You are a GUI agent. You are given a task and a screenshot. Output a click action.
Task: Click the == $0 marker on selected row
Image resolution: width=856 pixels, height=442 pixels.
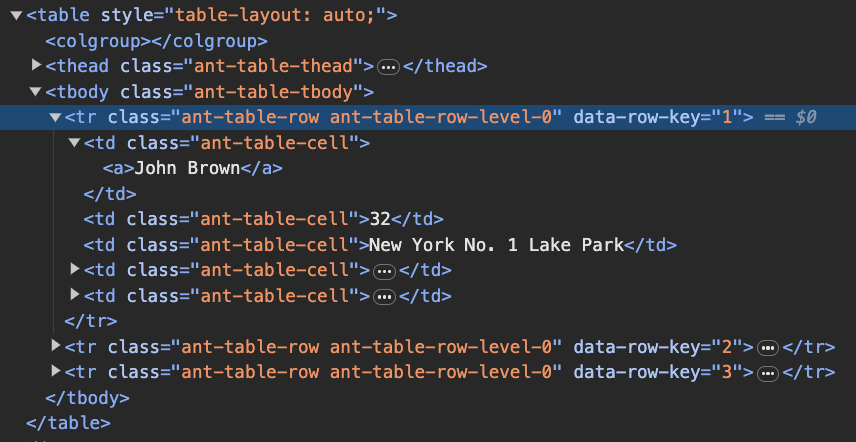(x=790, y=117)
